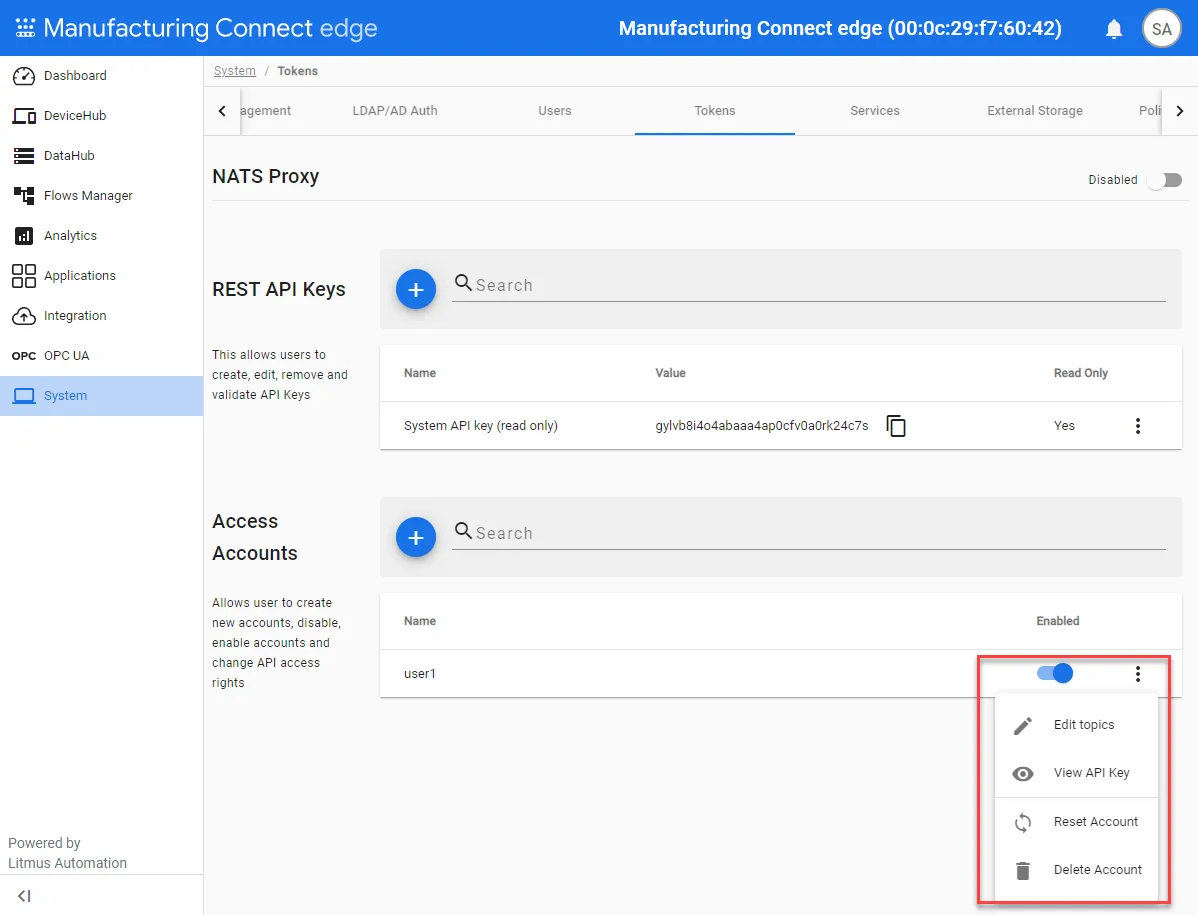The height and width of the screenshot is (915, 1198).
Task: Enable the NATS Proxy toggle
Action: 1165,180
